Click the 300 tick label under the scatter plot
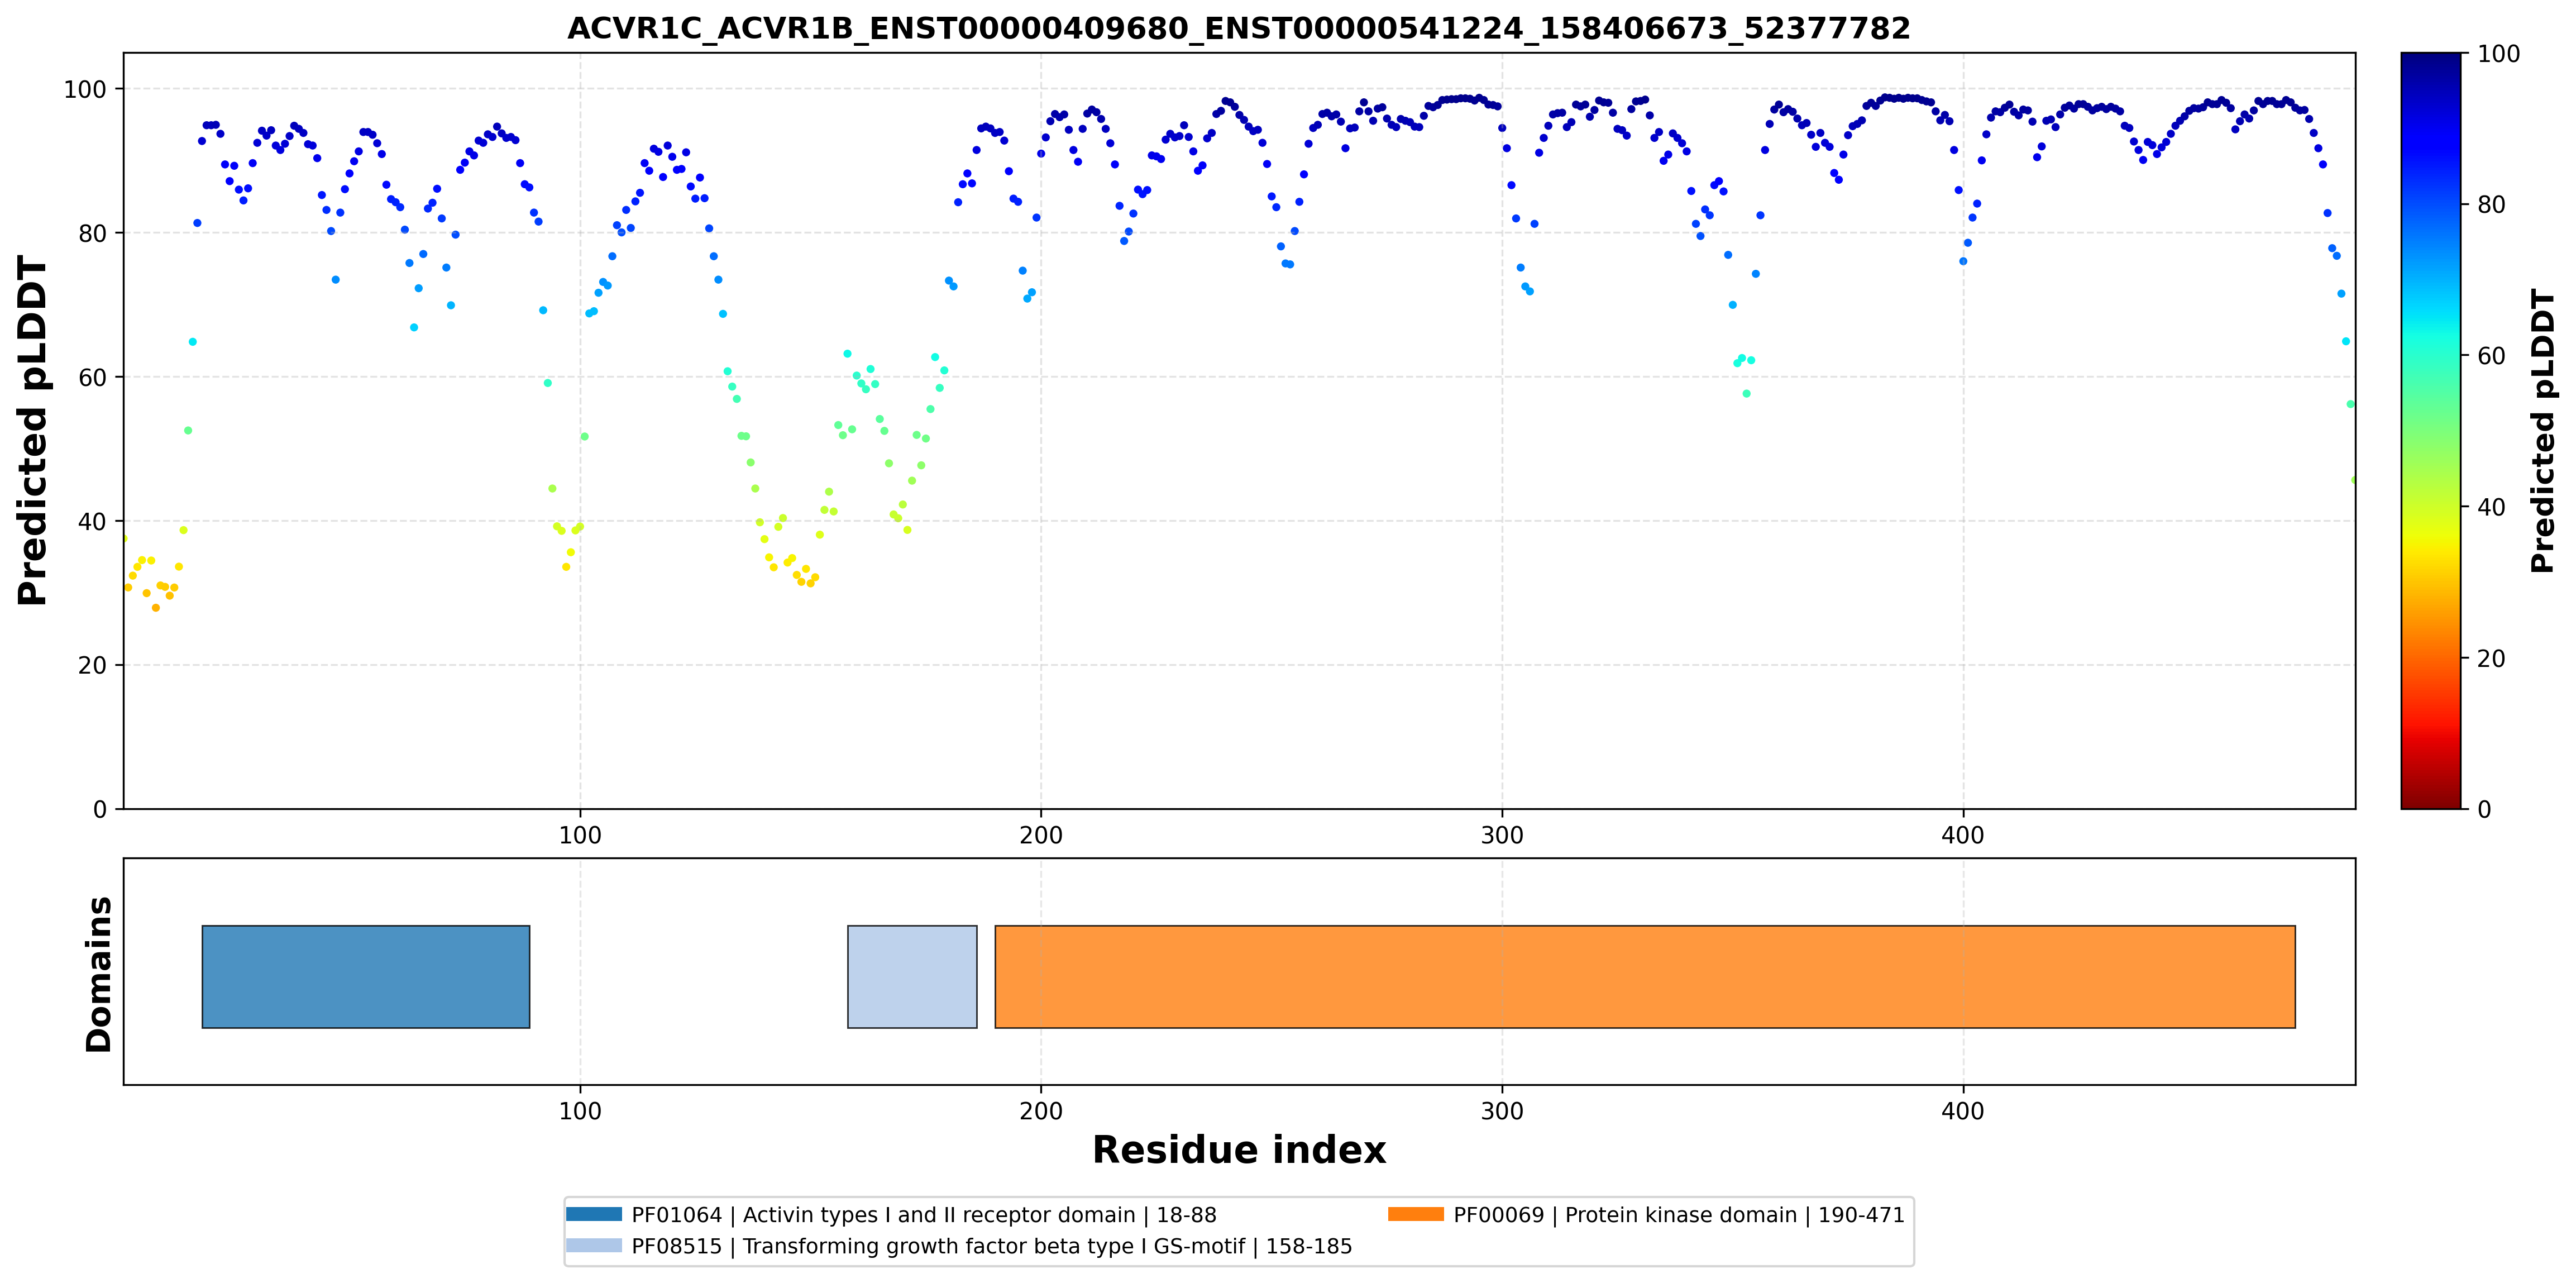Screen dimensions: 2576x1283 1502,835
